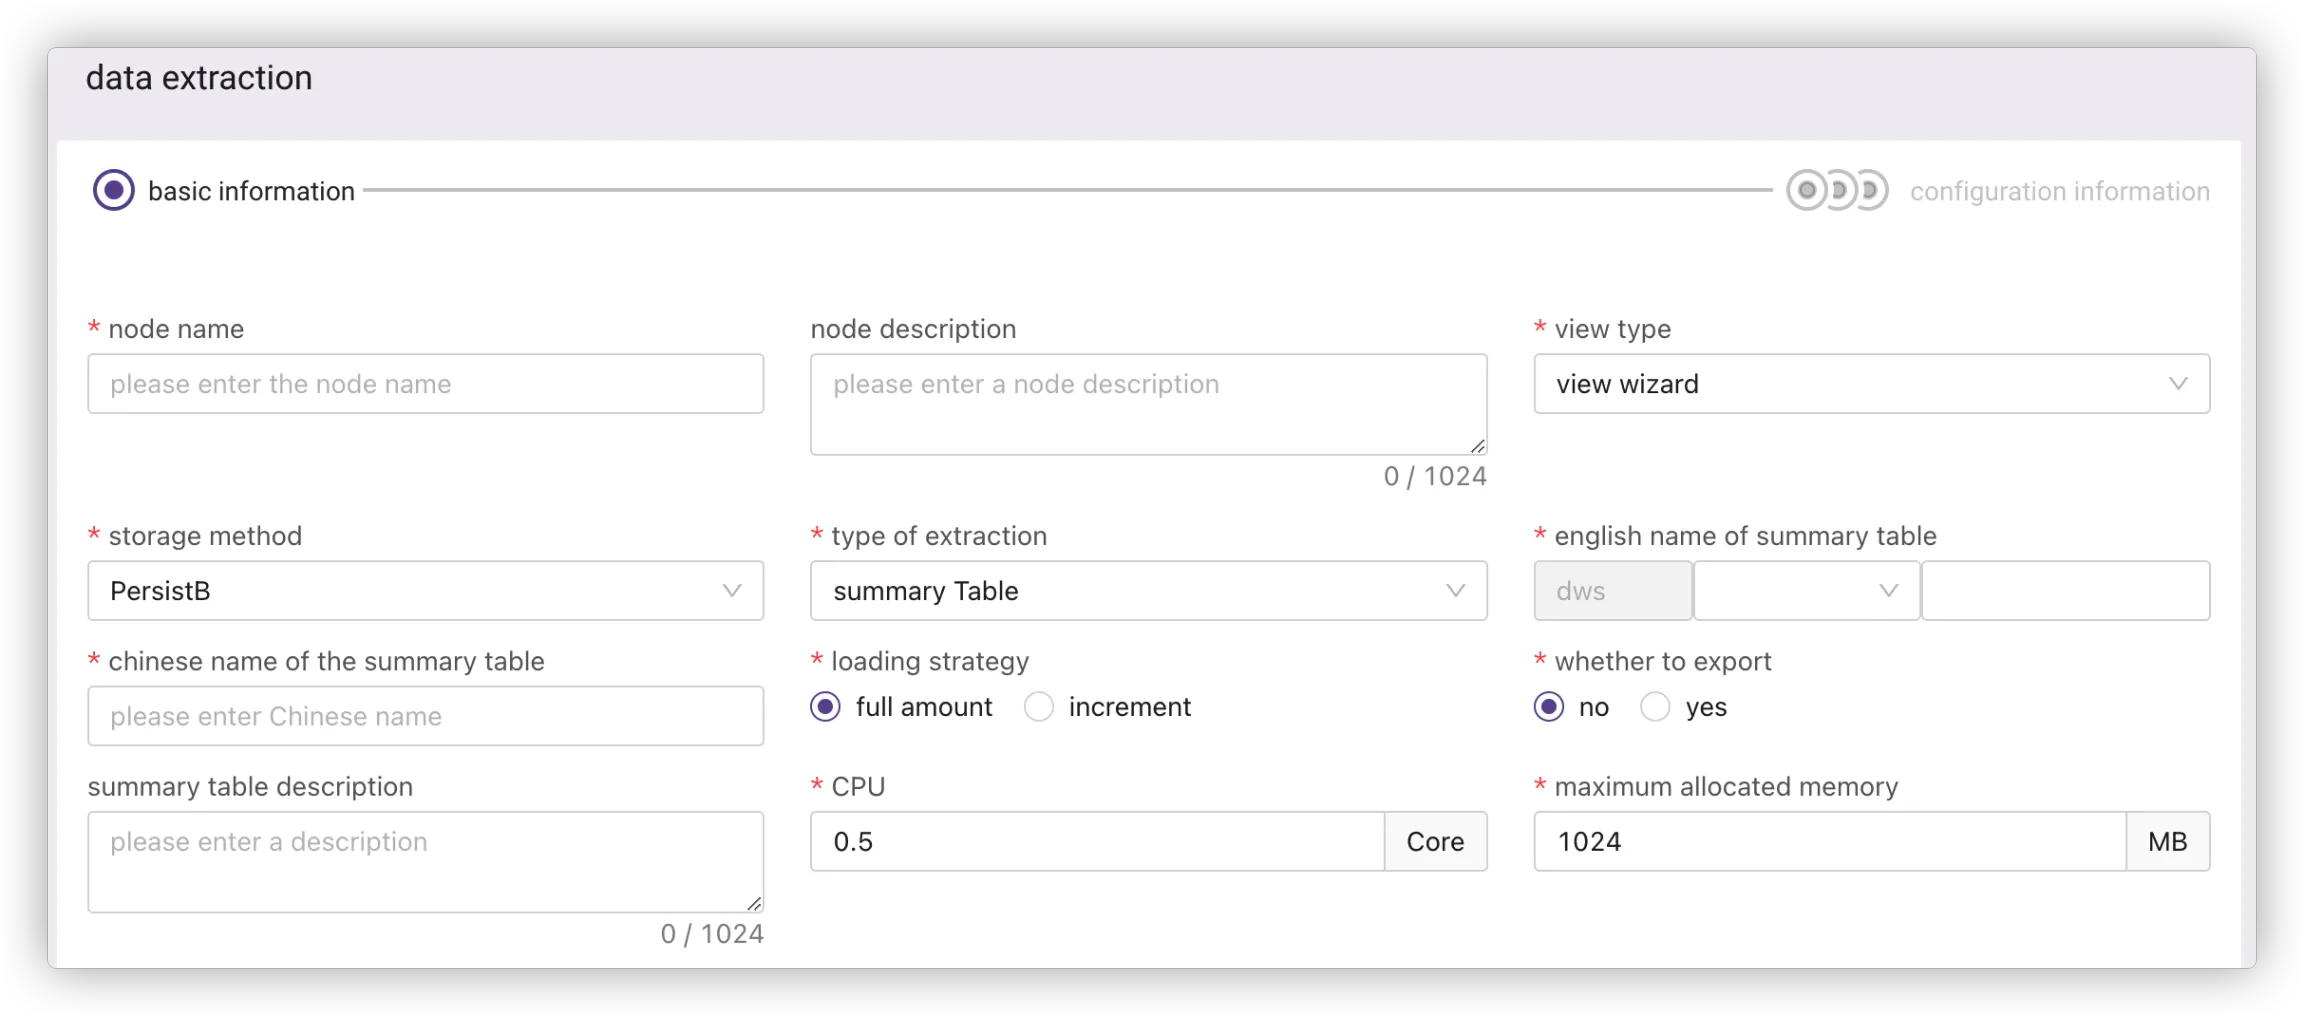Expand the dropdown next to the dws prefix
Screen dimensions: 2304x1016
[x=1806, y=591]
